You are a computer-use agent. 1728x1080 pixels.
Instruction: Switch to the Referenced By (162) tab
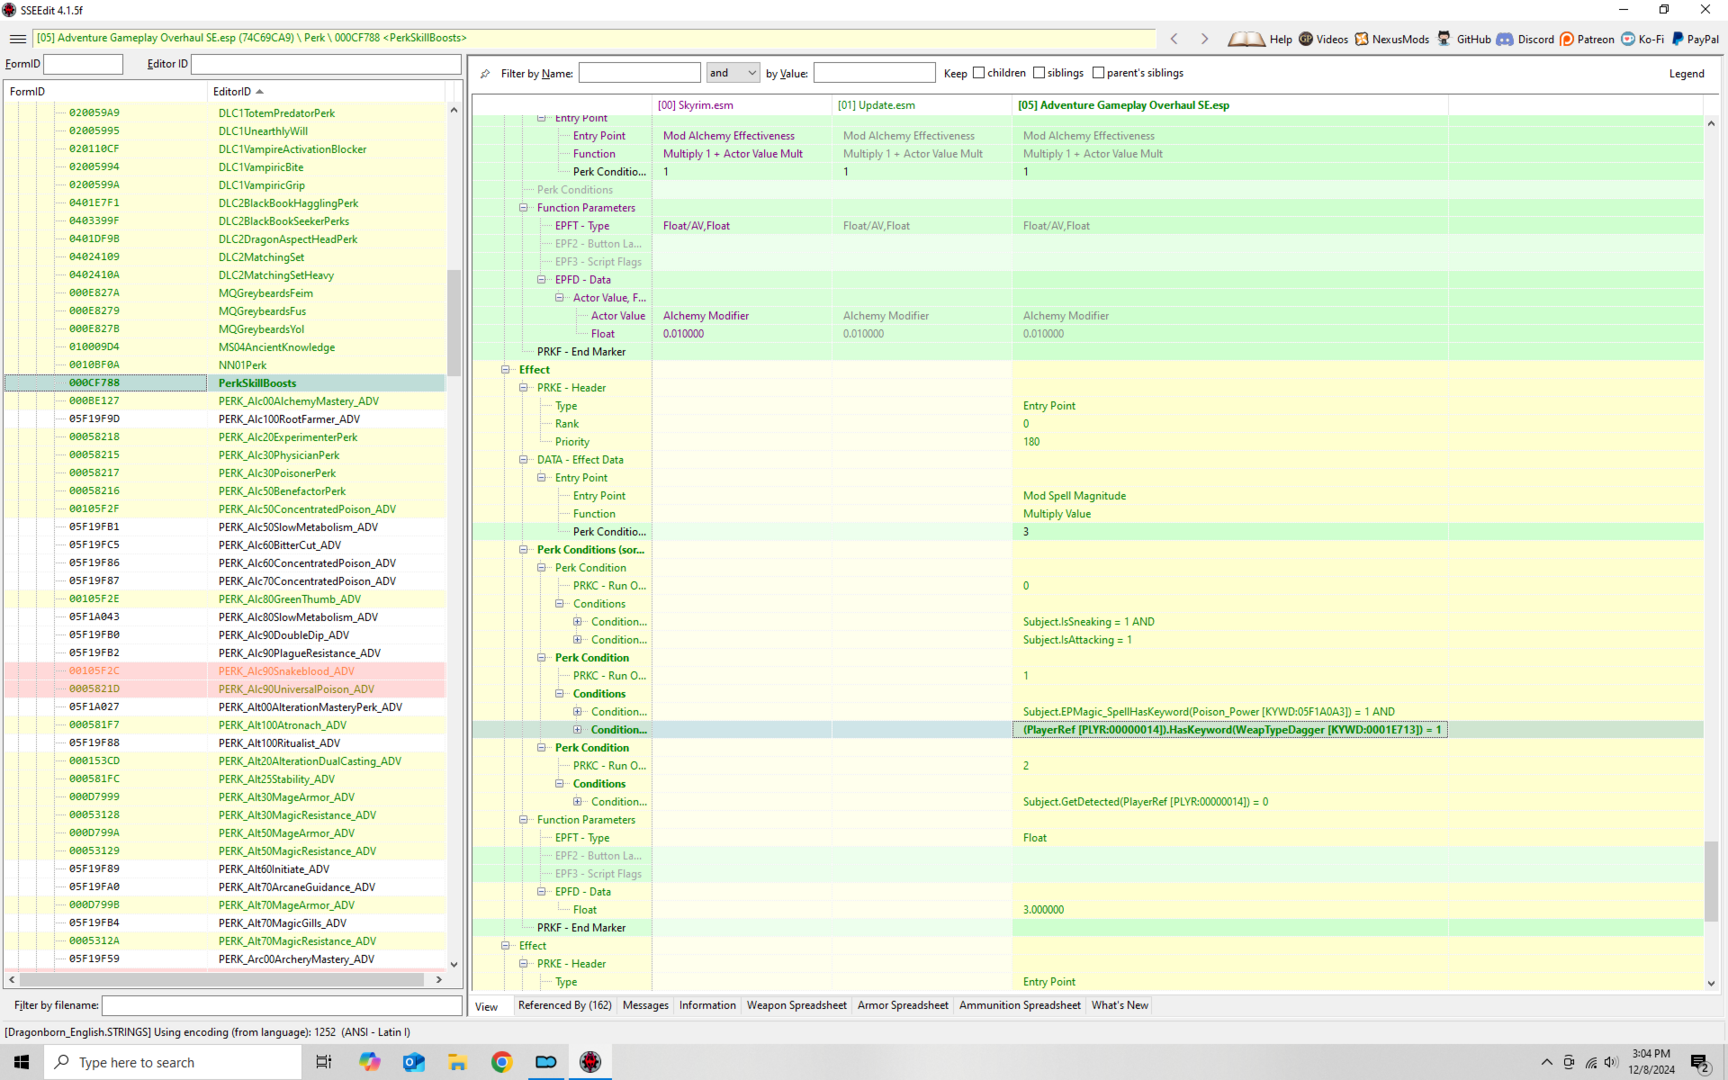pos(564,1005)
